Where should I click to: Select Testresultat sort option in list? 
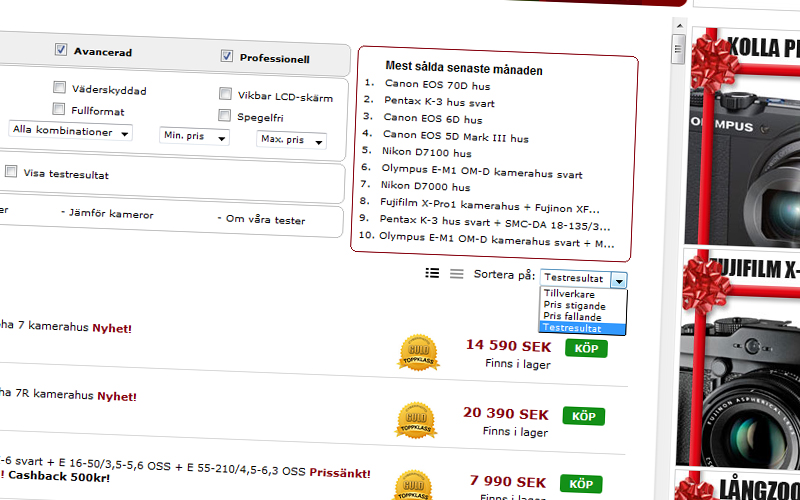583,329
